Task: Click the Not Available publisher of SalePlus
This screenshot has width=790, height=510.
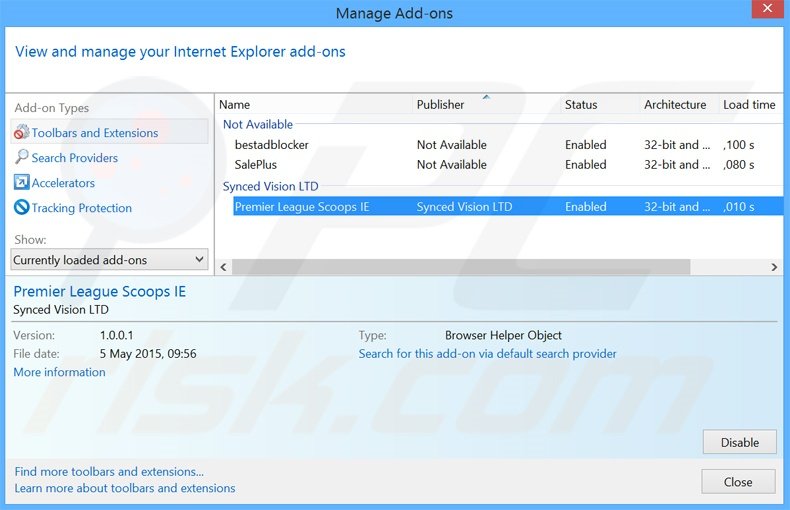Action: pyautogui.click(x=451, y=164)
